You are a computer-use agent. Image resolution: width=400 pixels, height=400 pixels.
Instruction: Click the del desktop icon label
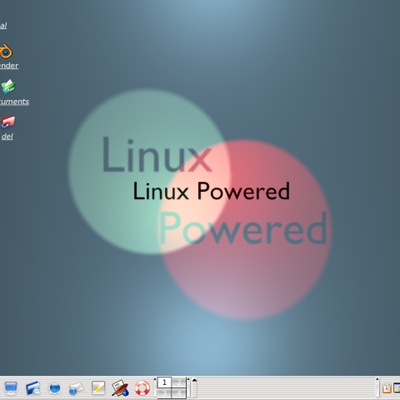point(7,136)
